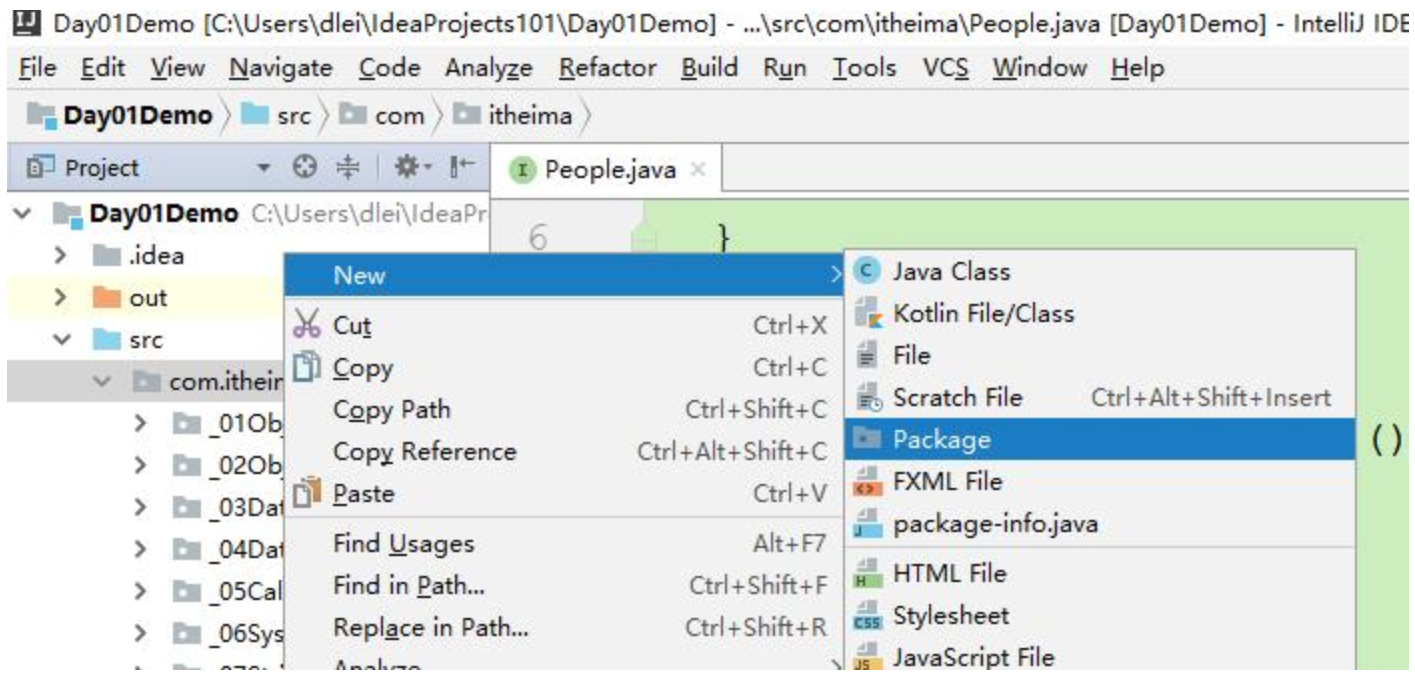Click the HTML File icon
The width and height of the screenshot is (1415, 674).
tap(868, 574)
